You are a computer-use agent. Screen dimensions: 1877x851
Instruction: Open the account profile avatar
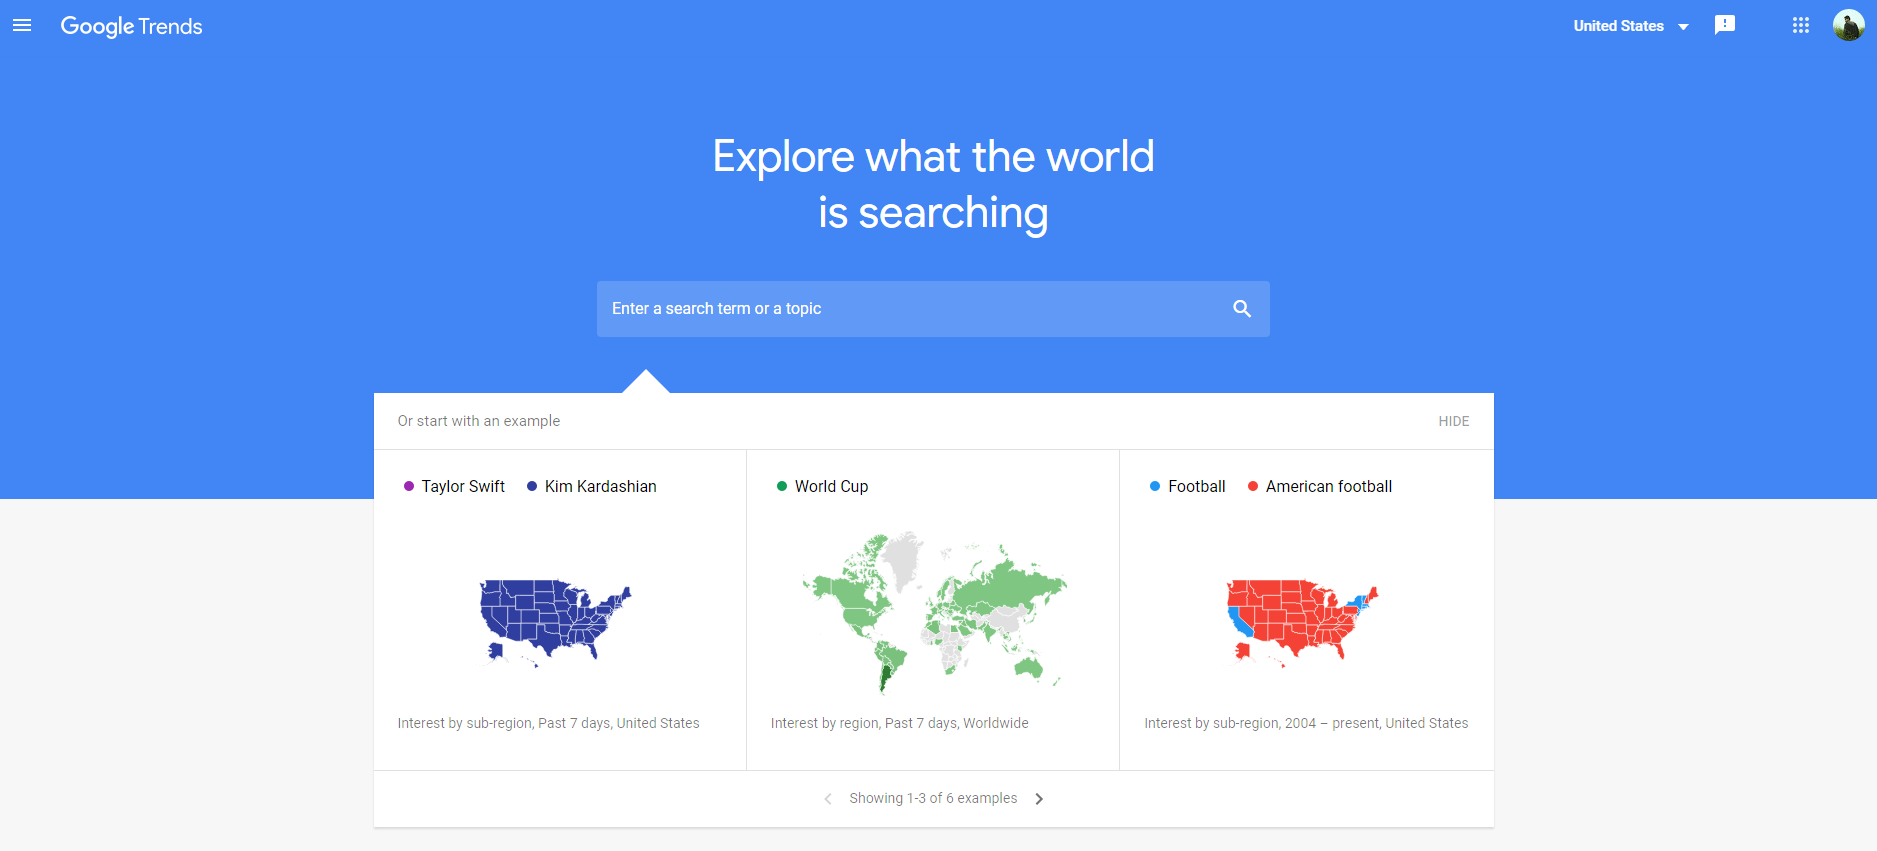1848,25
